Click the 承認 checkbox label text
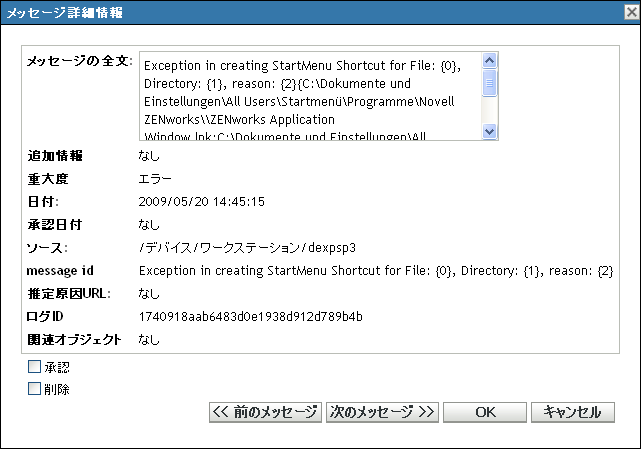Image resolution: width=641 pixels, height=449 pixels. [x=57, y=367]
